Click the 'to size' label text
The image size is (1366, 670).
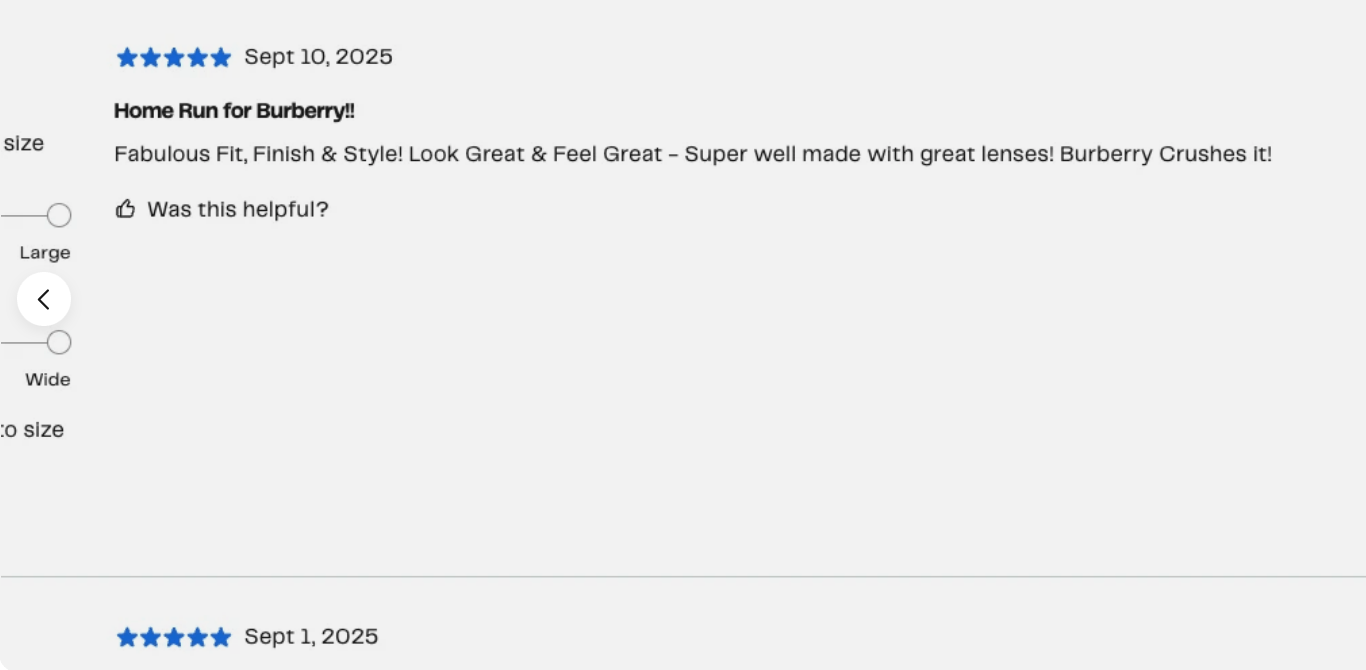click(32, 430)
